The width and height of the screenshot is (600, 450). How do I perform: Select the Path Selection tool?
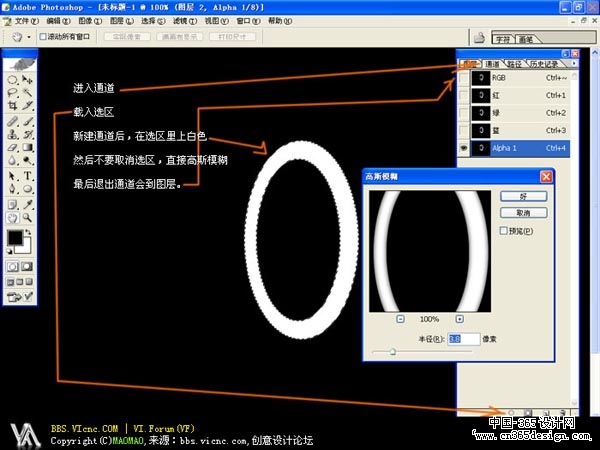point(12,176)
